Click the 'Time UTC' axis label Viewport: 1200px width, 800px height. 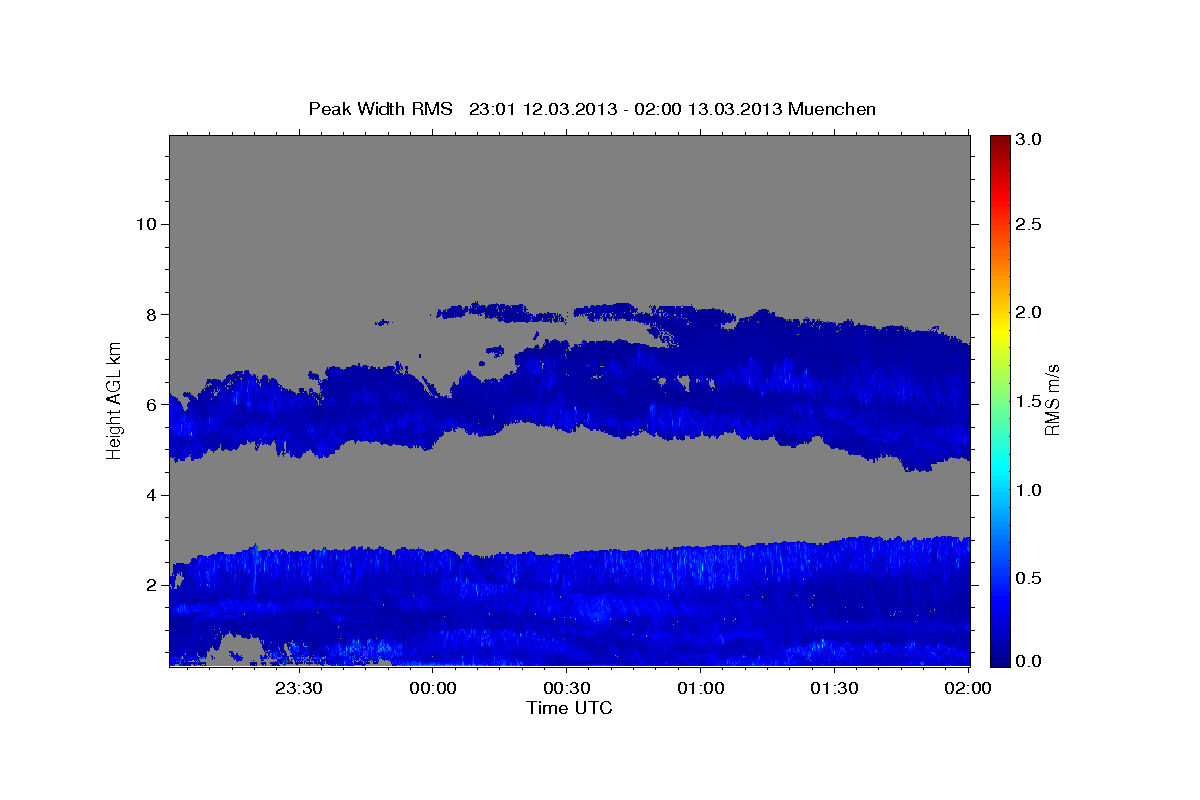(x=569, y=708)
